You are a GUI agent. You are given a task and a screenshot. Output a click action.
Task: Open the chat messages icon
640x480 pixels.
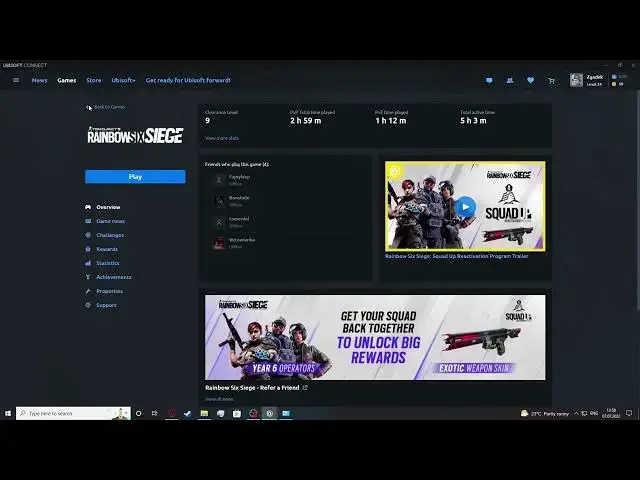coord(489,80)
